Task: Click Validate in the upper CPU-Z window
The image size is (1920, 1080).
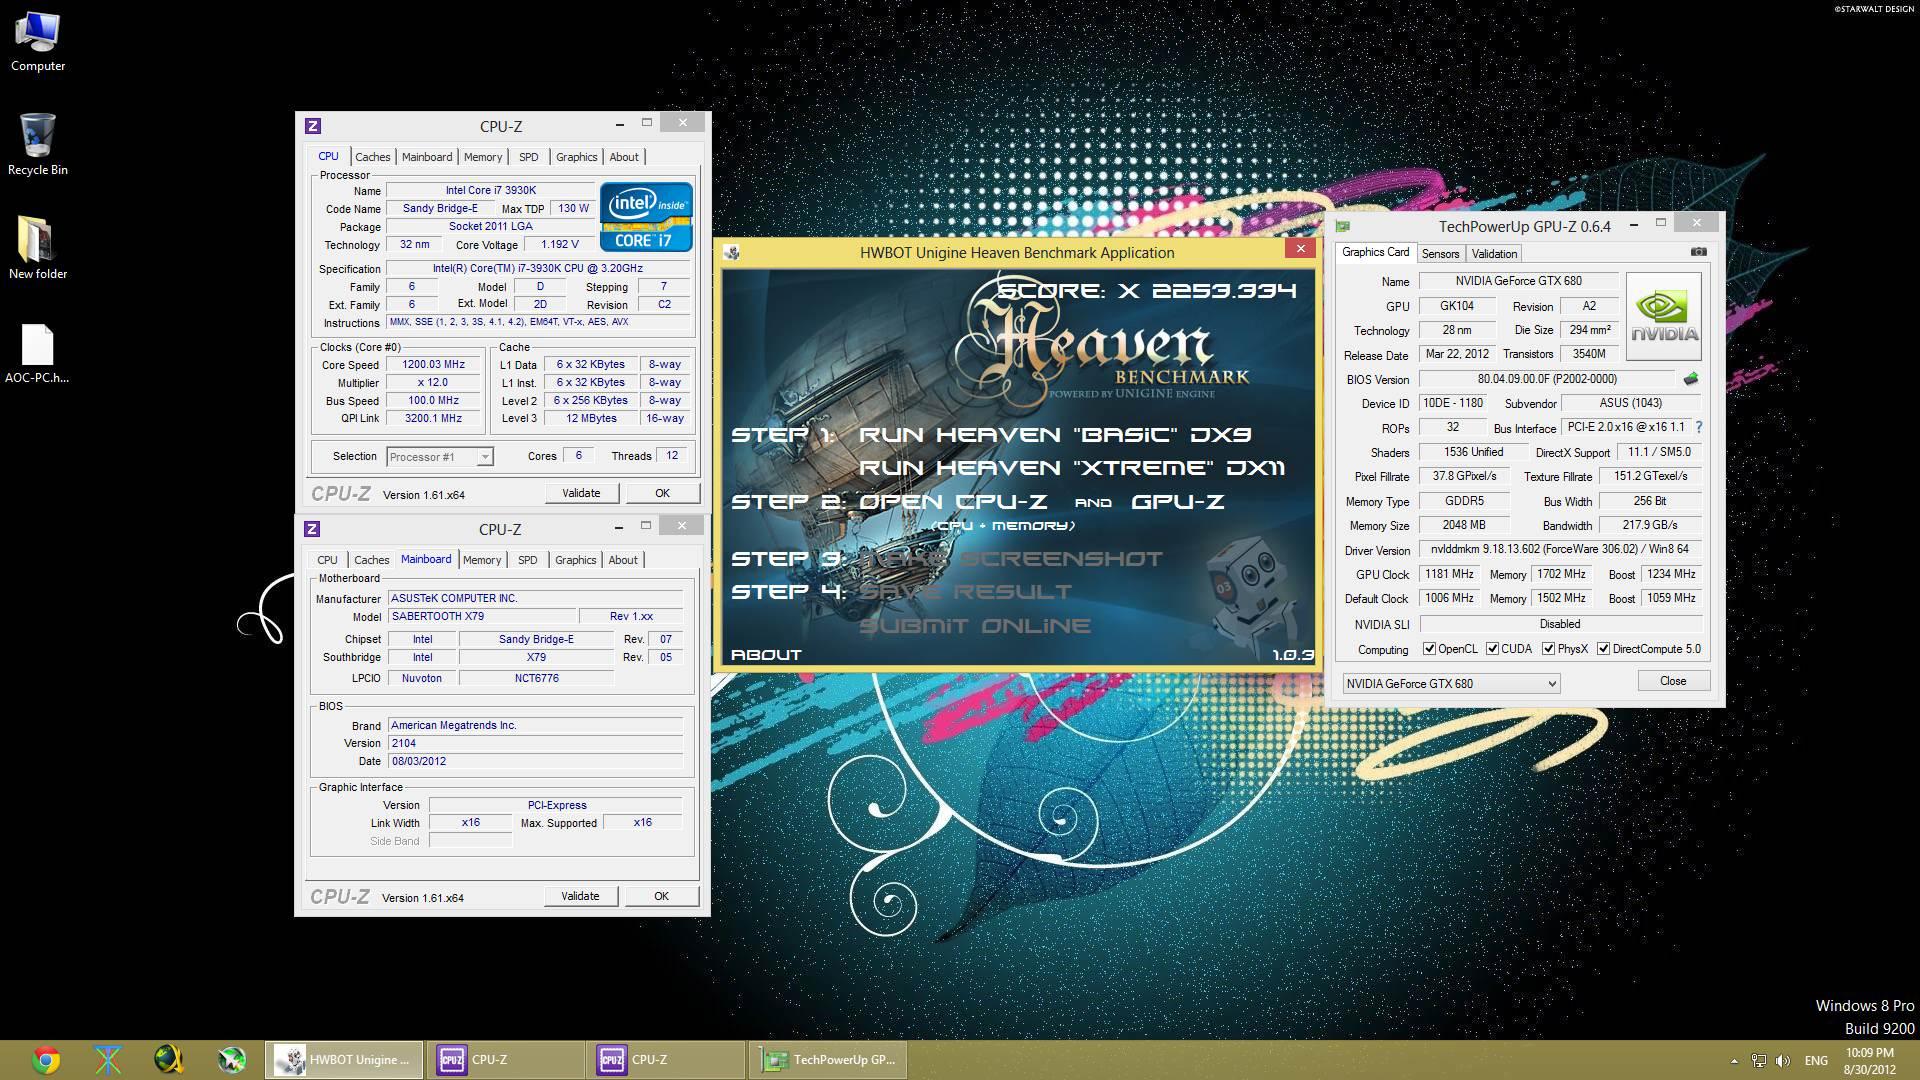Action: pos(581,493)
